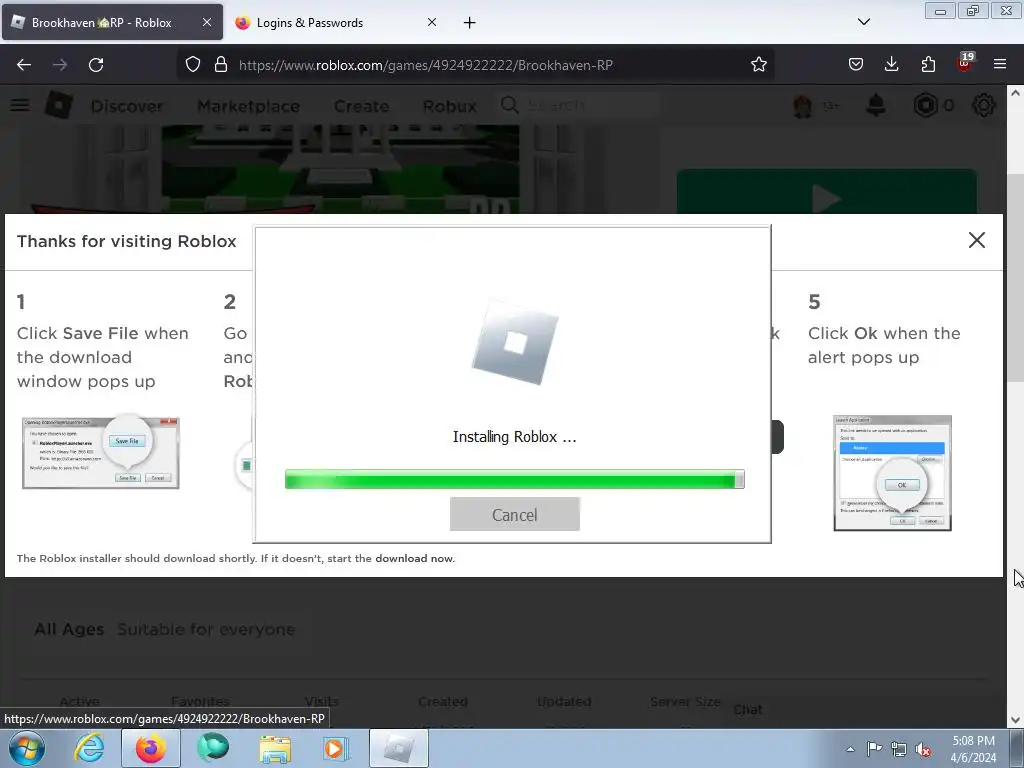Viewport: 1024px width, 768px height.
Task: Click the step 1 Save File thumbnail
Action: click(101, 453)
